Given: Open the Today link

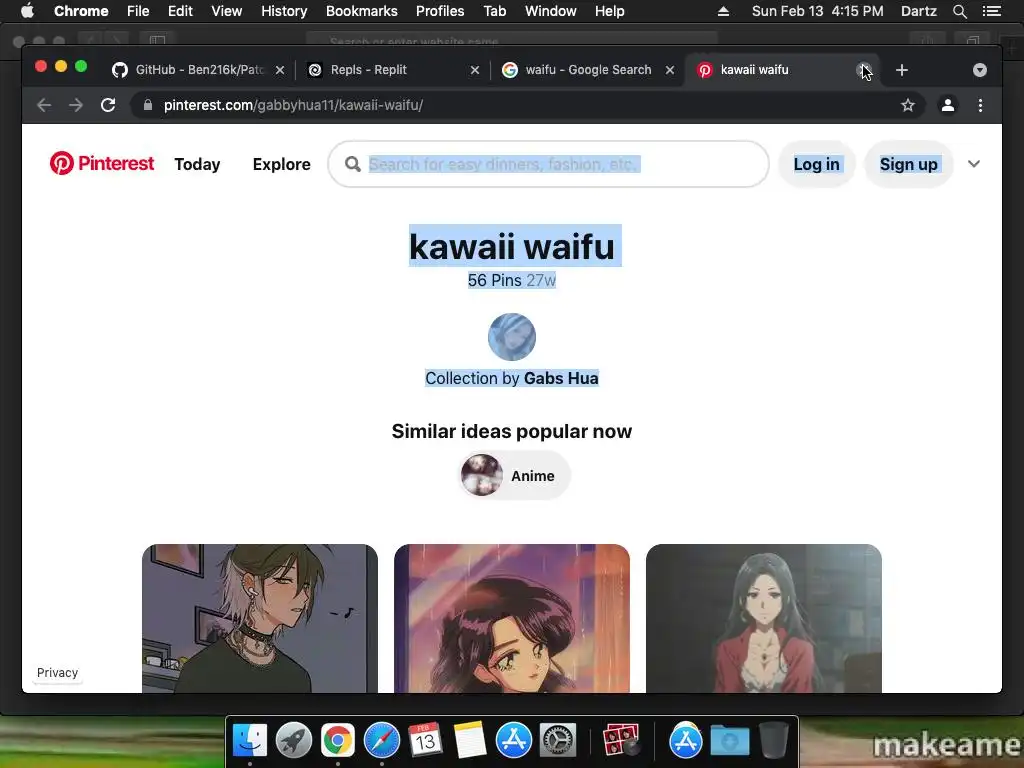Looking at the screenshot, I should (x=197, y=164).
